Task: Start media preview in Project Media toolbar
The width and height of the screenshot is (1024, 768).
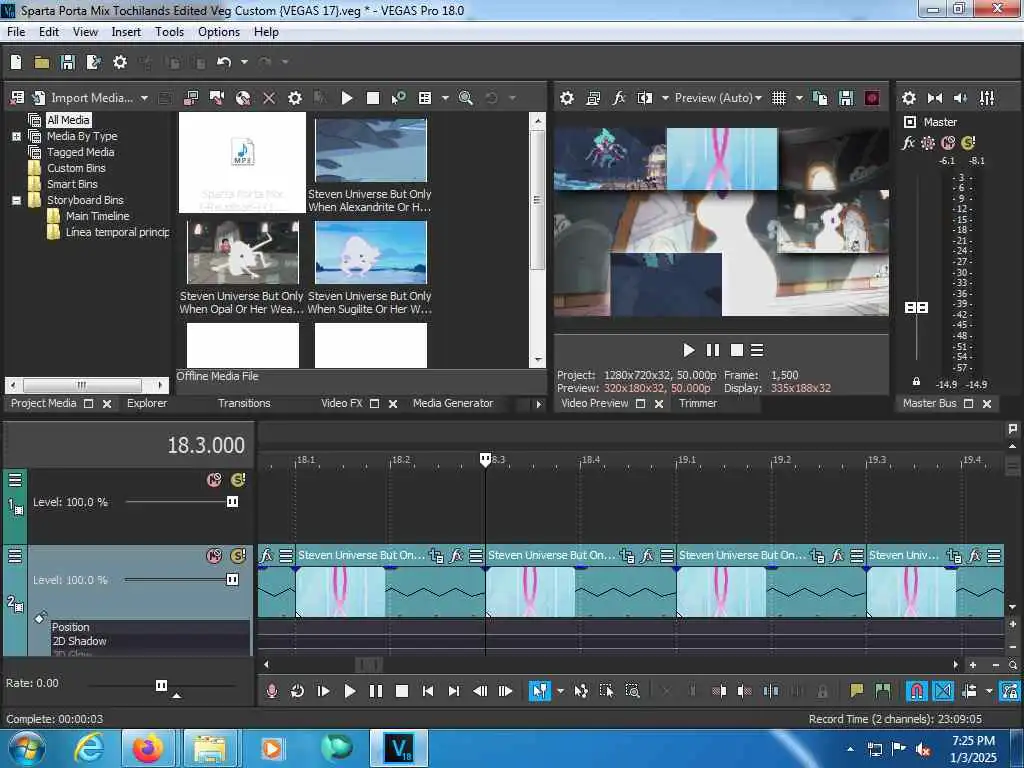Action: pyautogui.click(x=347, y=98)
